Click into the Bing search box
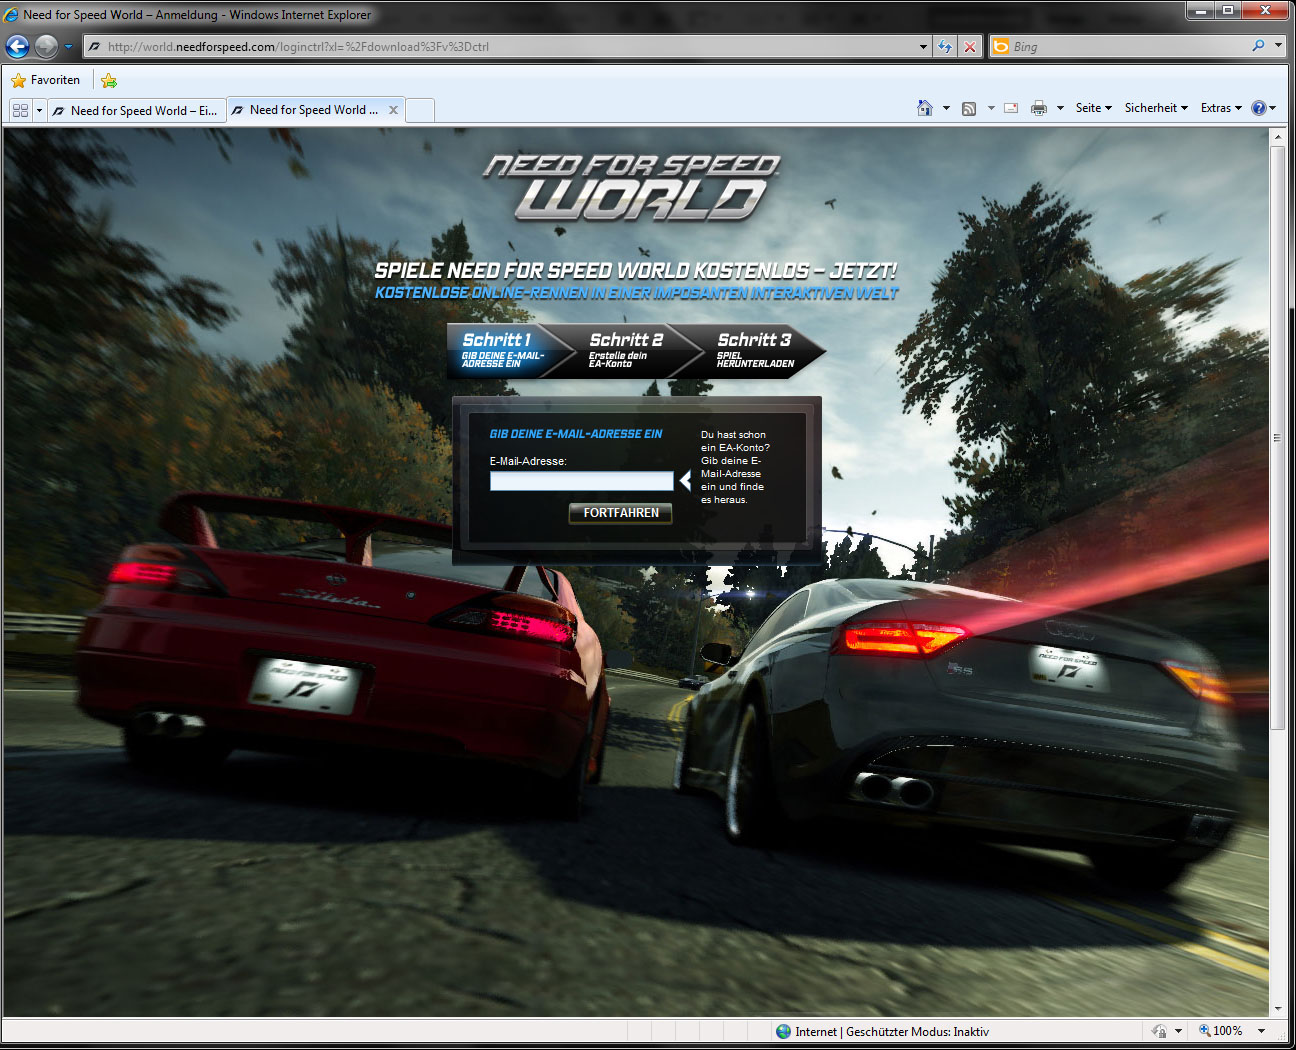The image size is (1296, 1050). 1128,46
